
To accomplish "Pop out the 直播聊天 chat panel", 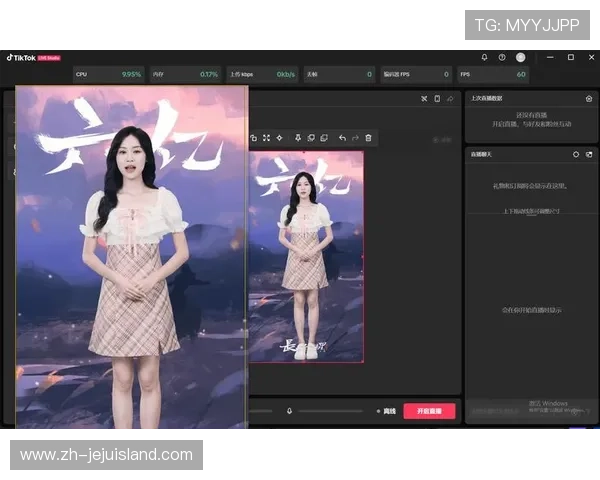I will [x=589, y=155].
